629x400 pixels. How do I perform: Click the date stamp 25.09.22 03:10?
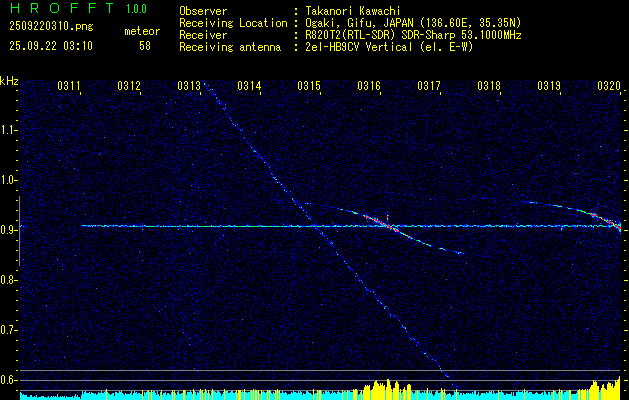pos(51,46)
